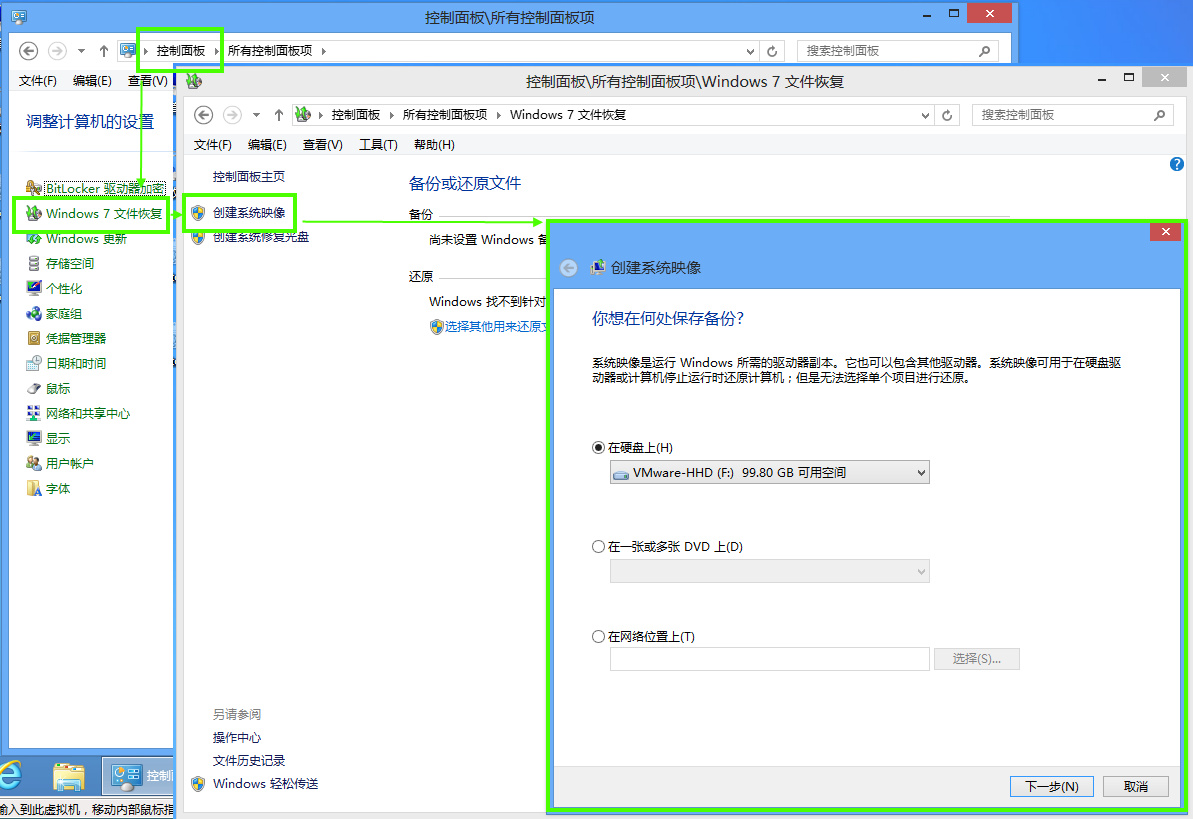Open the 工具(T) menu
This screenshot has width=1193, height=819.
[378, 145]
